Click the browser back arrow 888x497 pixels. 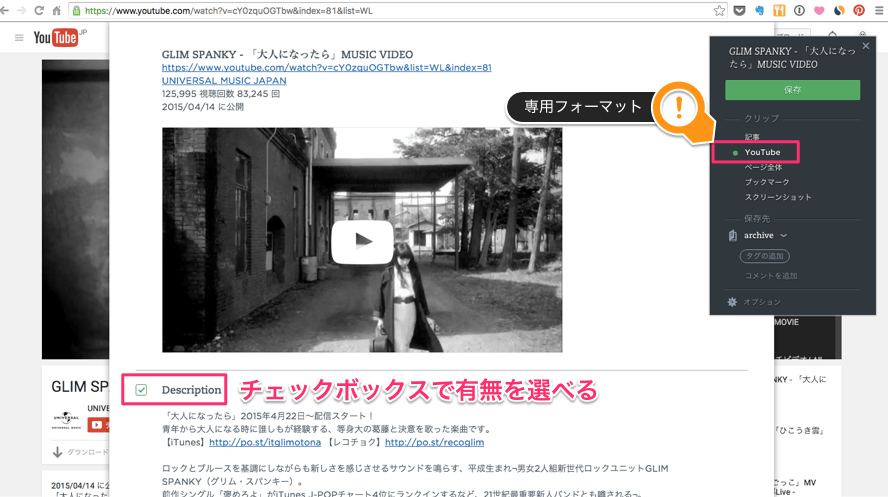tap(5, 10)
